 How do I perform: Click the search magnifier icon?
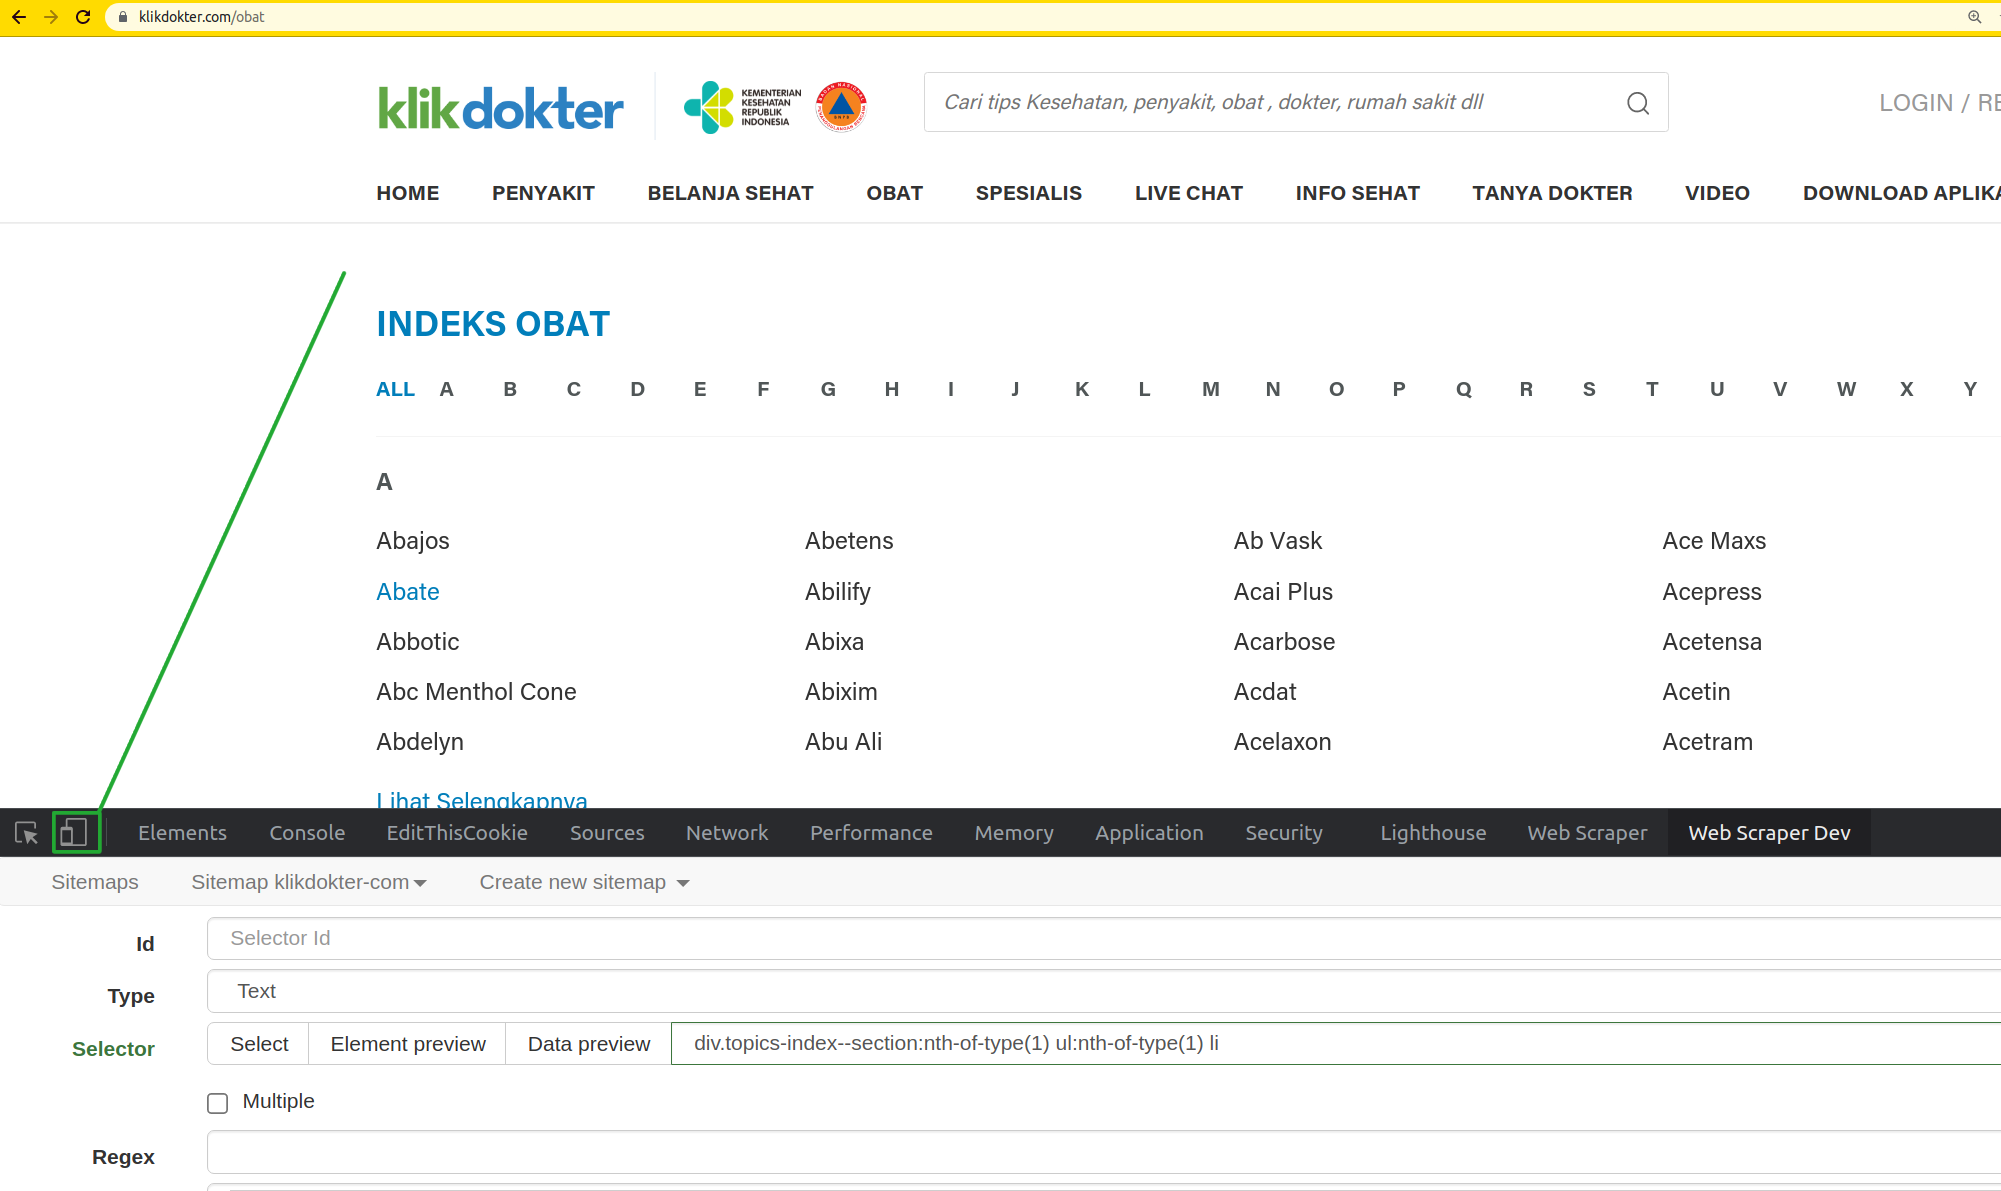click(x=1637, y=103)
